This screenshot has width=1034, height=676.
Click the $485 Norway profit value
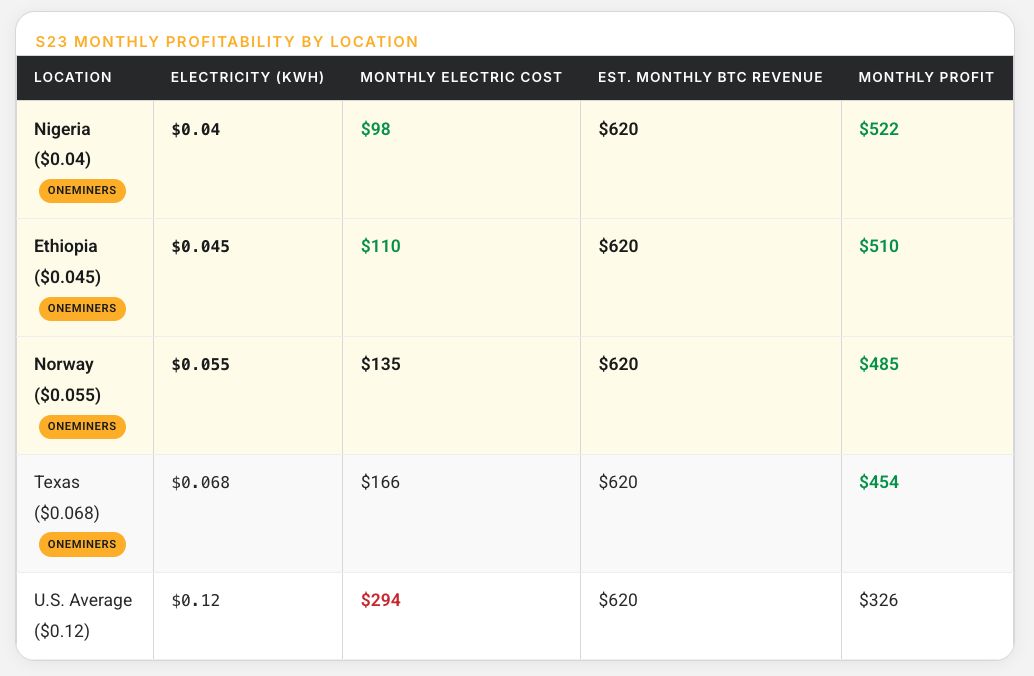point(879,364)
